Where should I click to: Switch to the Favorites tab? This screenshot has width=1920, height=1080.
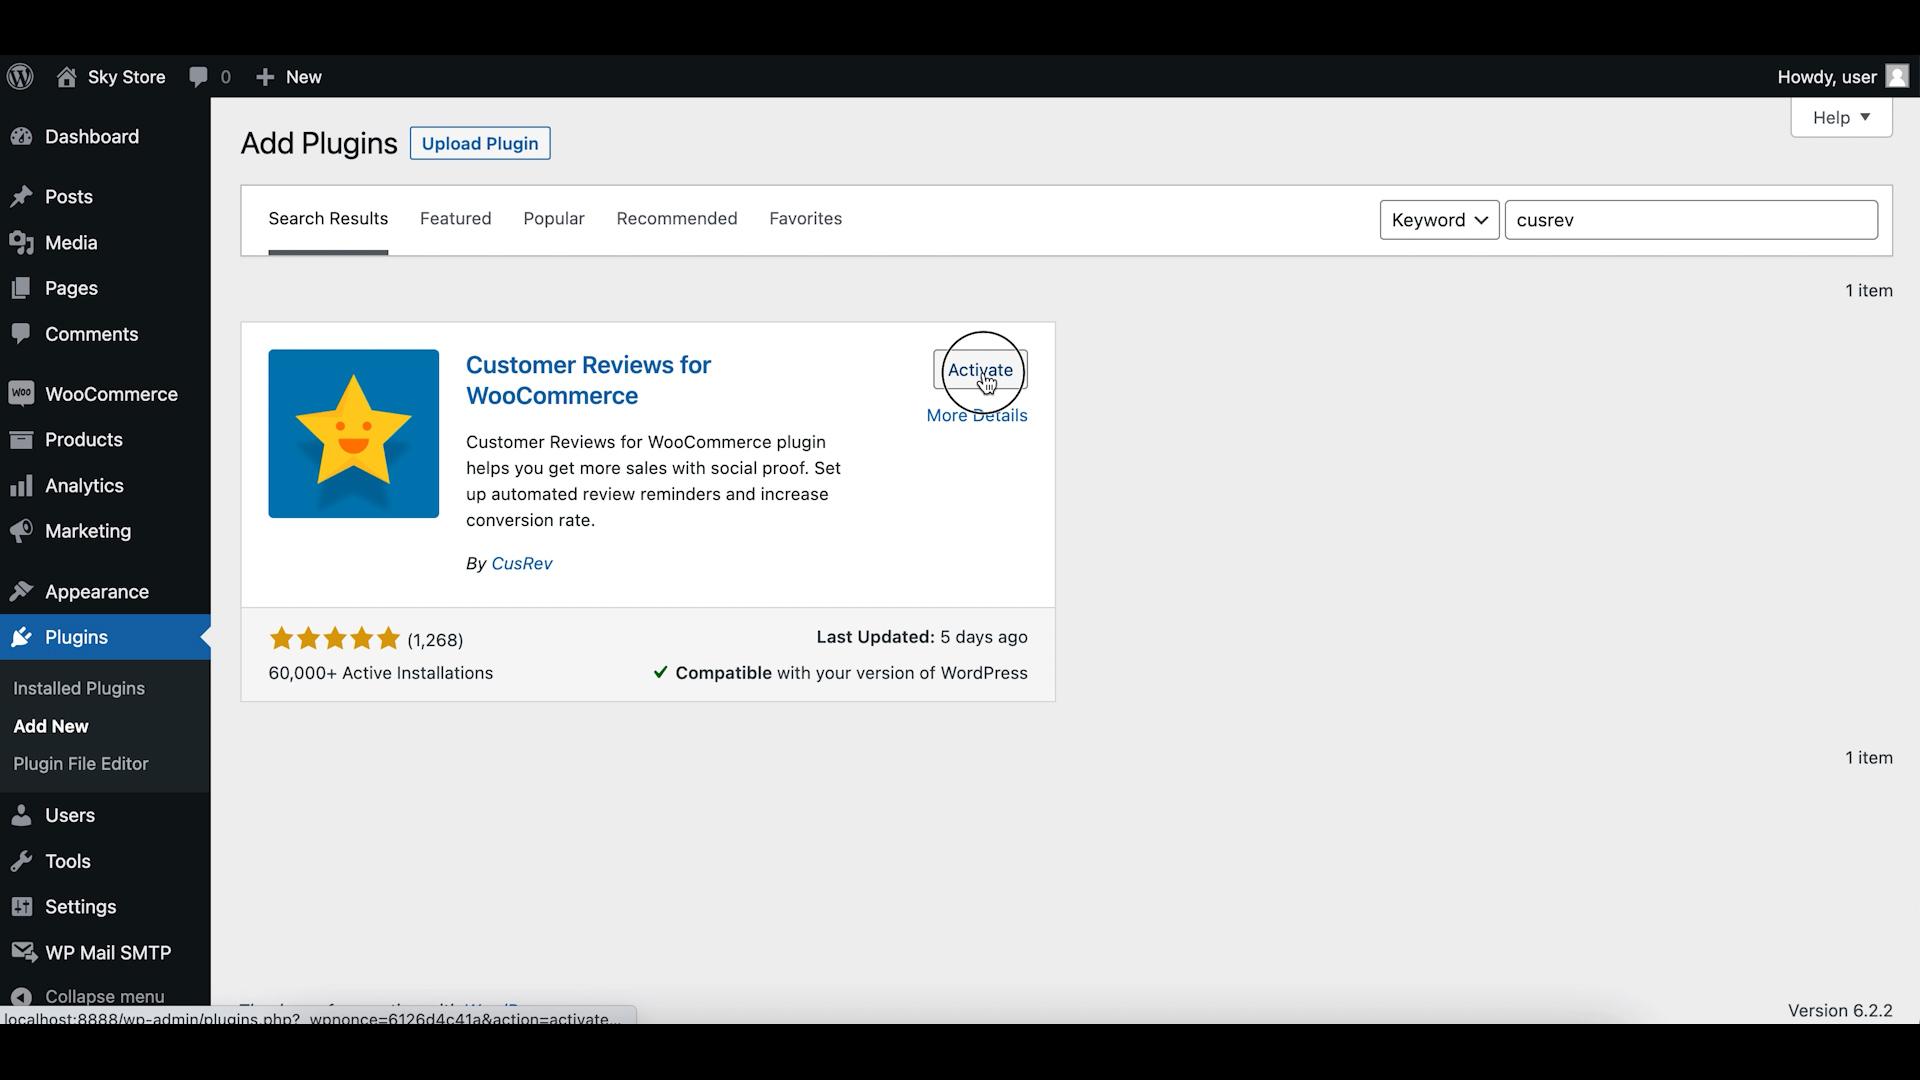click(805, 219)
